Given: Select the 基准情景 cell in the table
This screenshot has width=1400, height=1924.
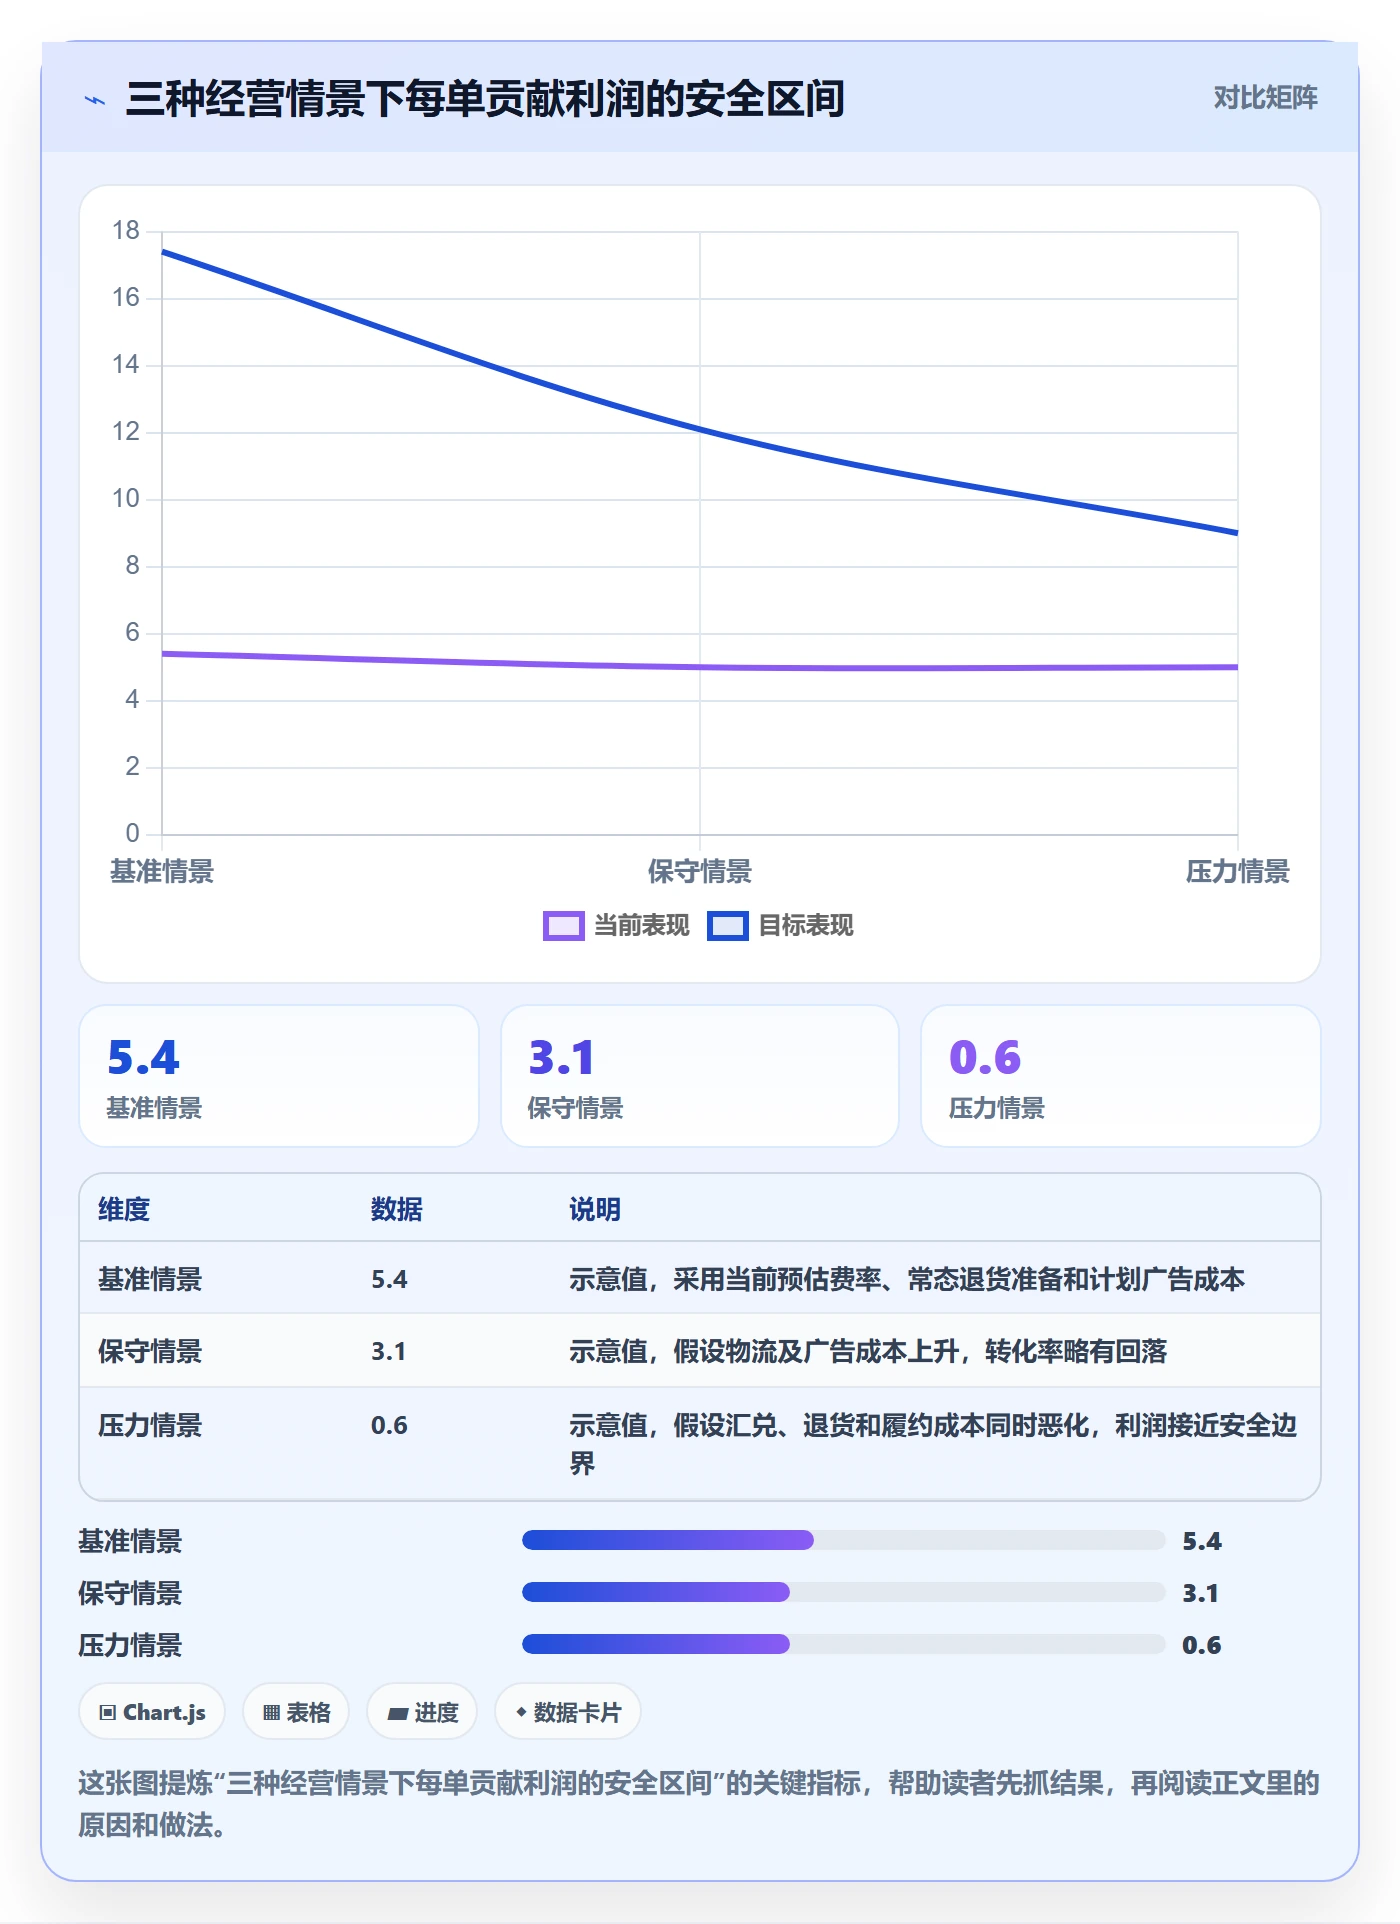Looking at the screenshot, I should click(150, 1279).
